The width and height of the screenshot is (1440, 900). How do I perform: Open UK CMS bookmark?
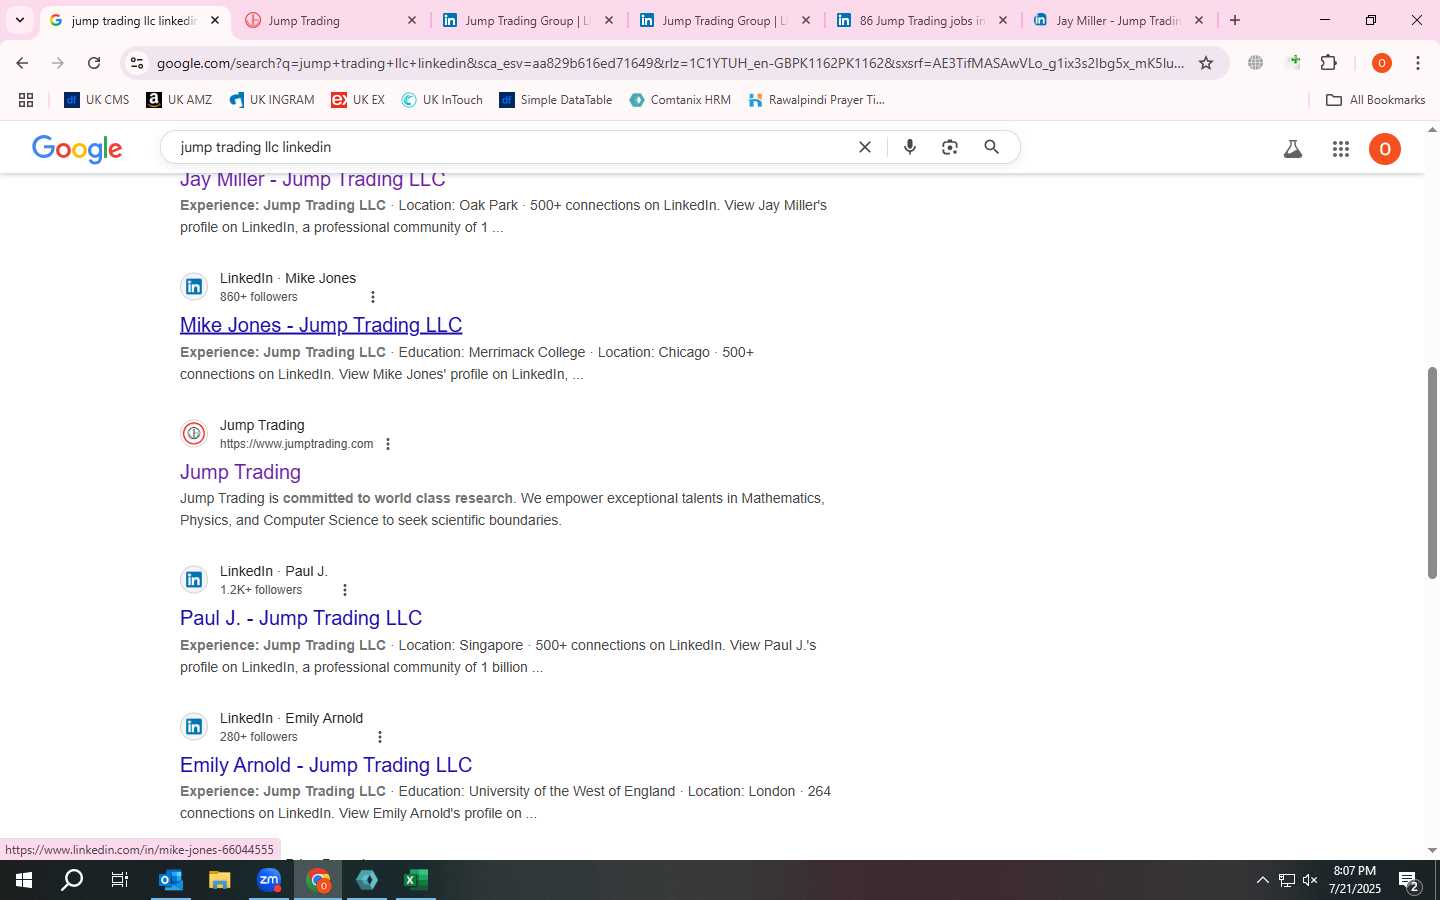tap(97, 100)
